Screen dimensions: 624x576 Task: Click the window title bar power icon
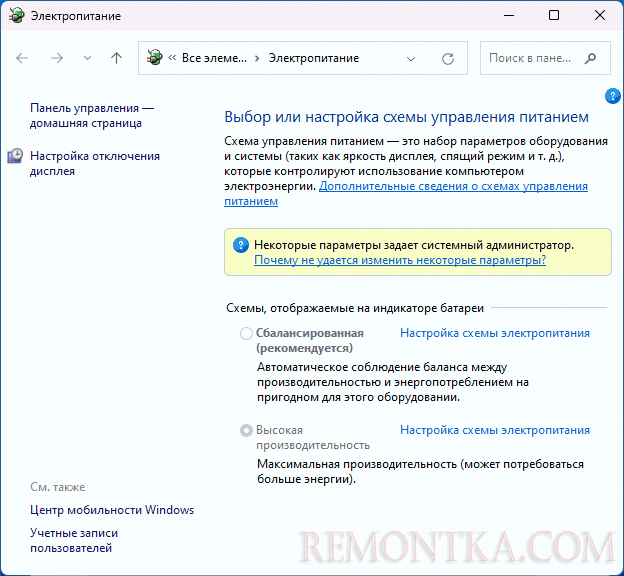pos(16,16)
